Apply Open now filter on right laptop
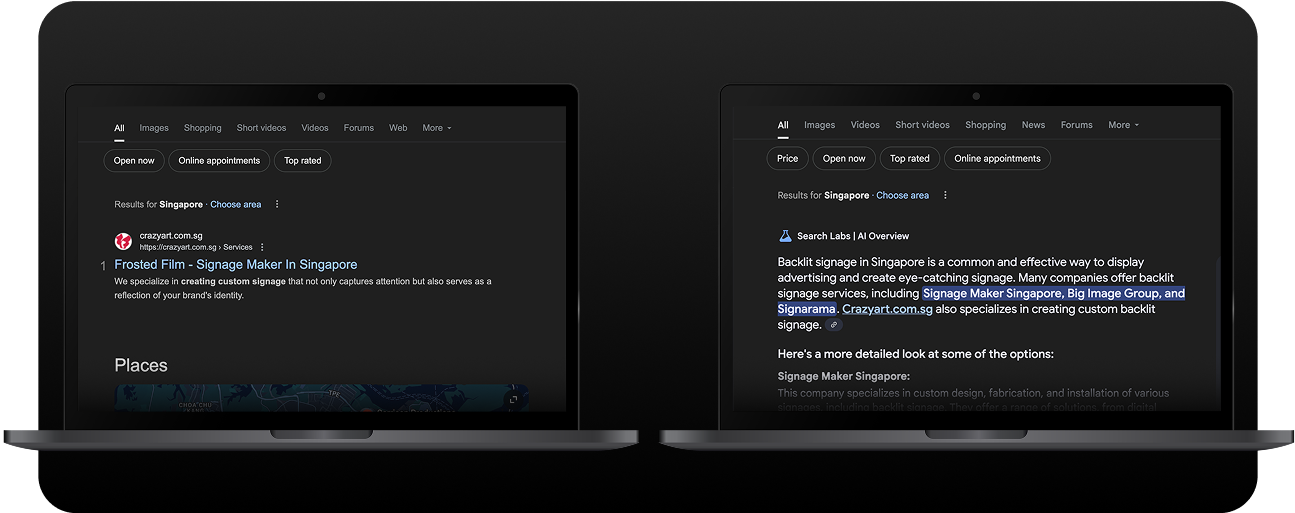 pos(844,158)
